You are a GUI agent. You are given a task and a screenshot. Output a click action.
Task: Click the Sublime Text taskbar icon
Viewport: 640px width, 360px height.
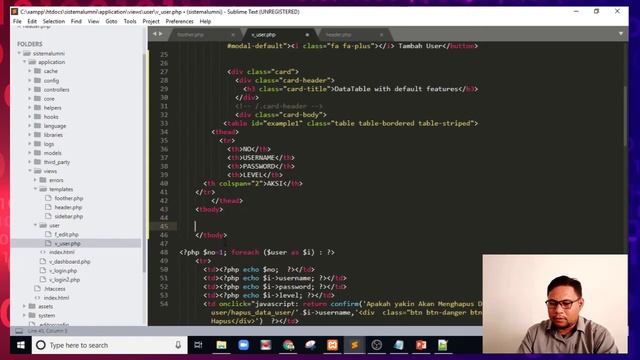click(354, 345)
